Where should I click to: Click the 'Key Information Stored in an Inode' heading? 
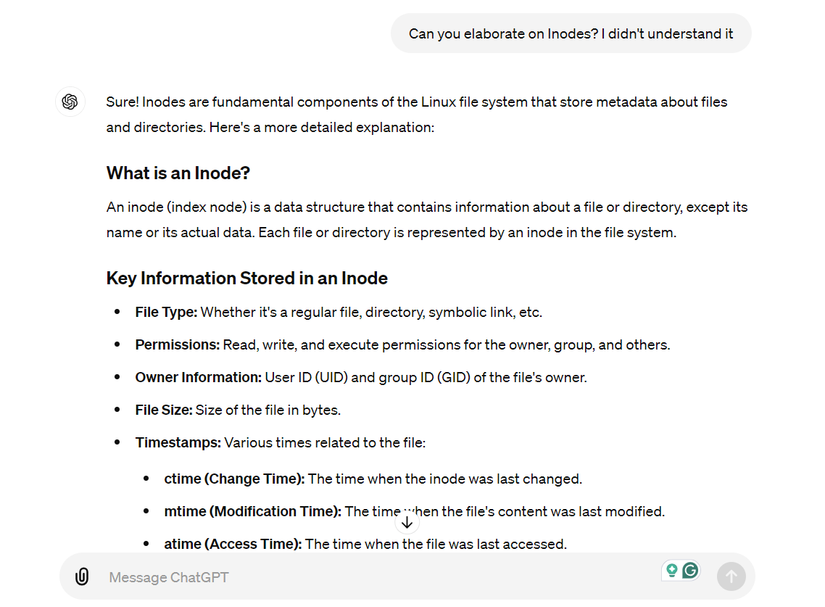247,278
